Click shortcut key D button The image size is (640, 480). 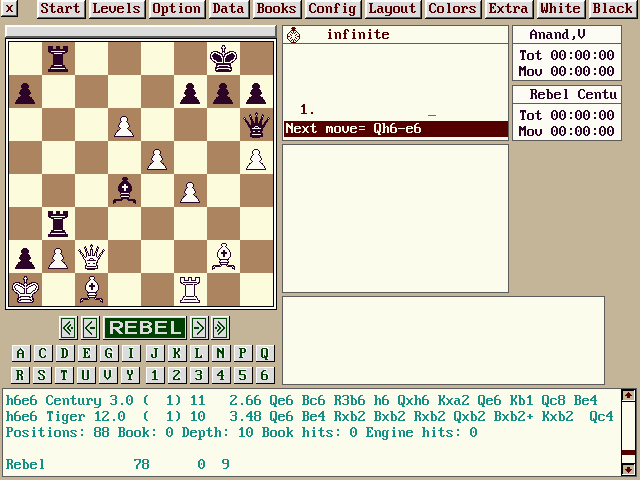click(64, 353)
